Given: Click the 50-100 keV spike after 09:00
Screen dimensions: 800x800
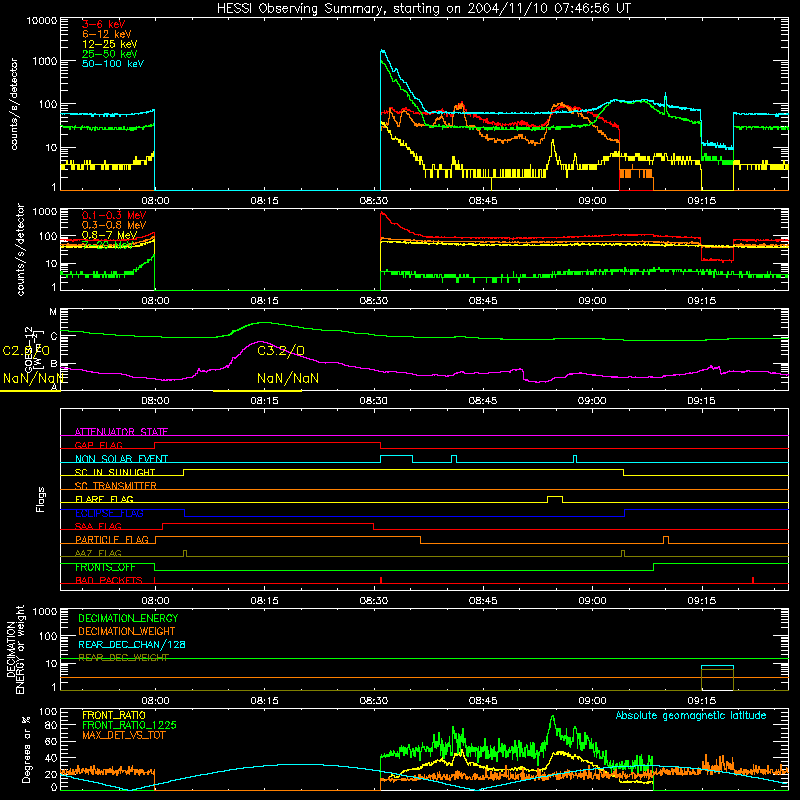Looking at the screenshot, I should tap(665, 99).
